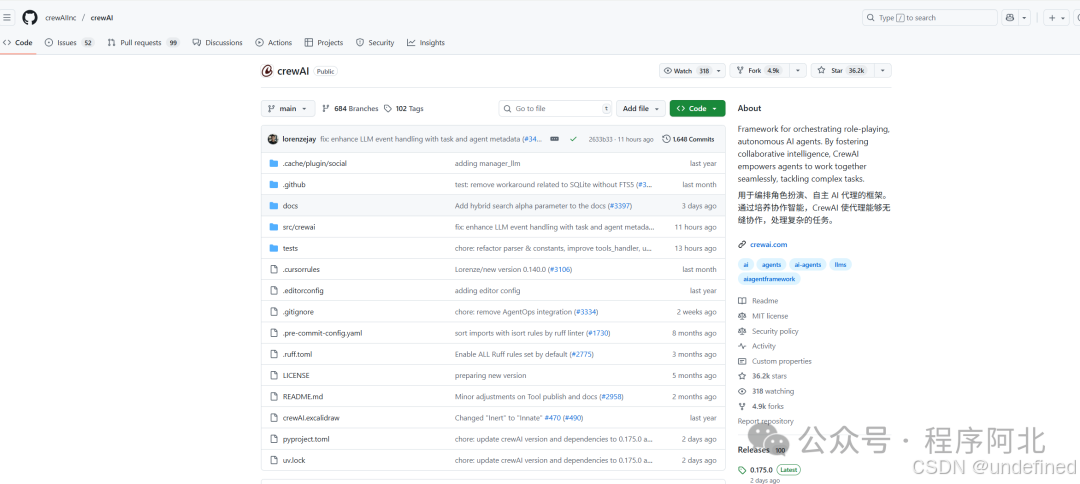Expand the Watch options dropdown arrow

click(719, 71)
